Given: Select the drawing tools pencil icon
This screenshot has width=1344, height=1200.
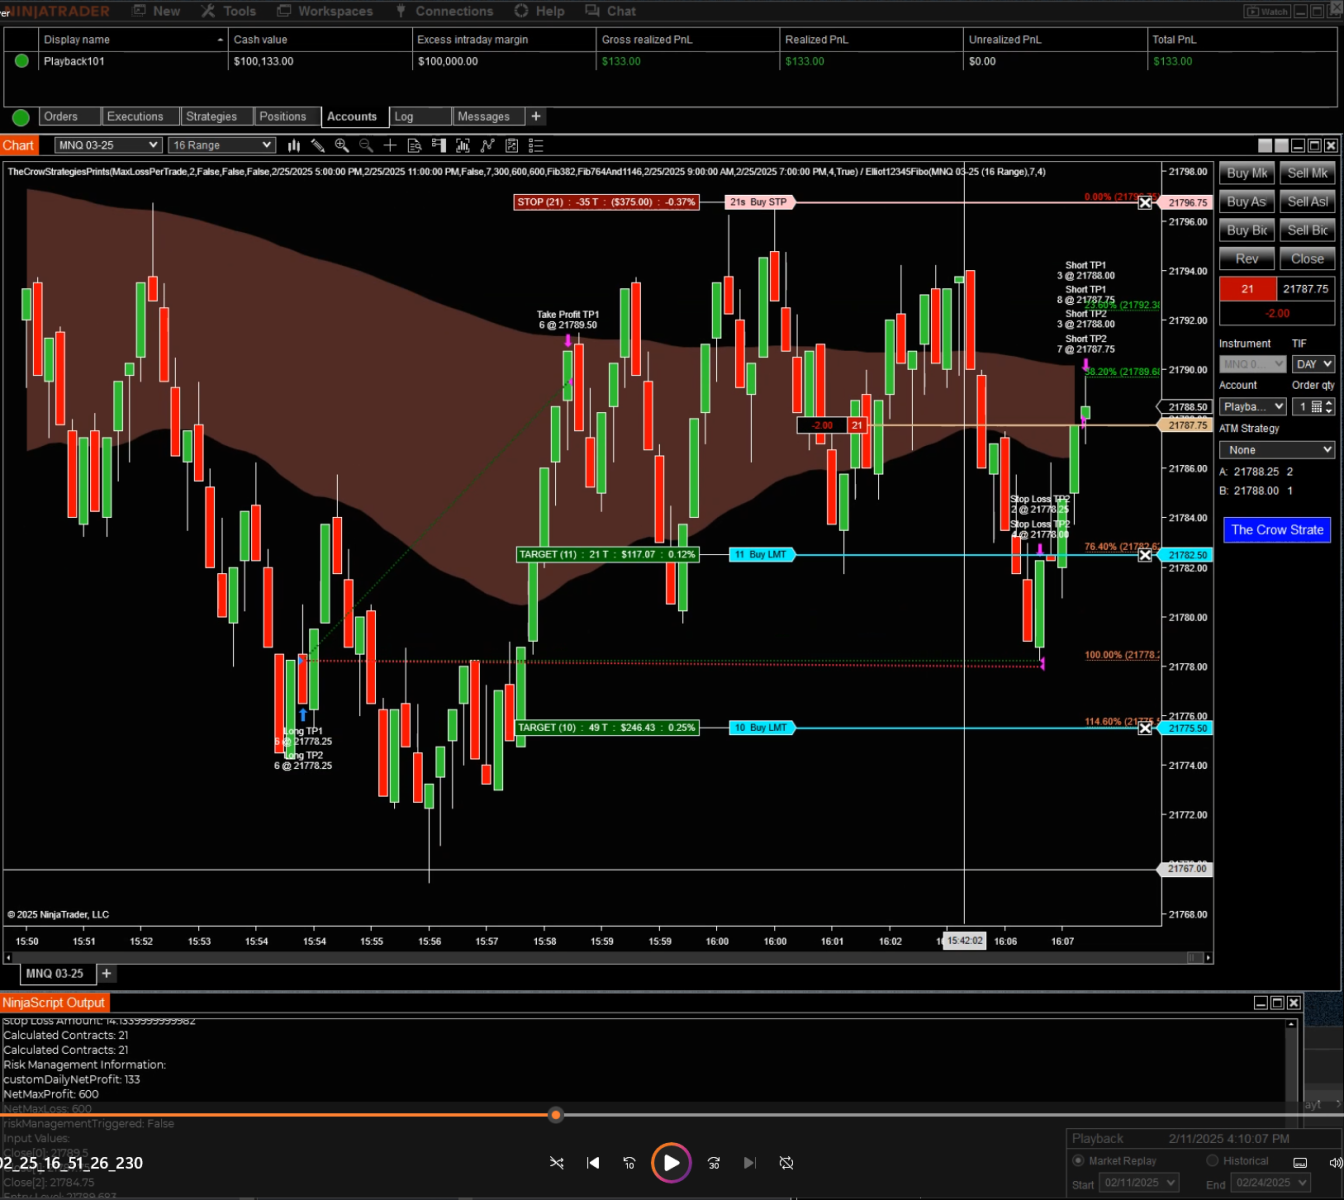Looking at the screenshot, I should pos(318,146).
